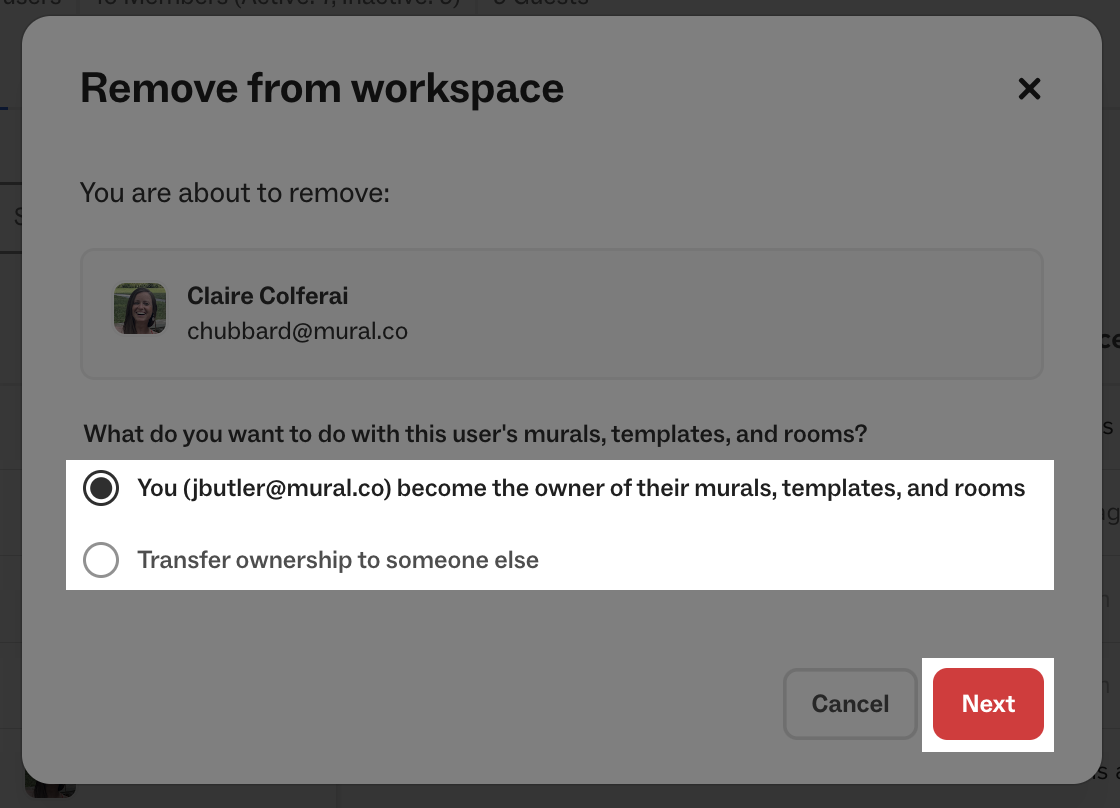This screenshot has height=808, width=1120.
Task: Click the email chubbard@mural.co
Action: [297, 331]
